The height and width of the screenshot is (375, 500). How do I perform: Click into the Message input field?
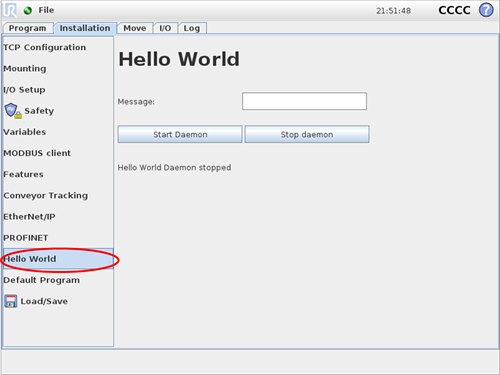click(x=304, y=101)
